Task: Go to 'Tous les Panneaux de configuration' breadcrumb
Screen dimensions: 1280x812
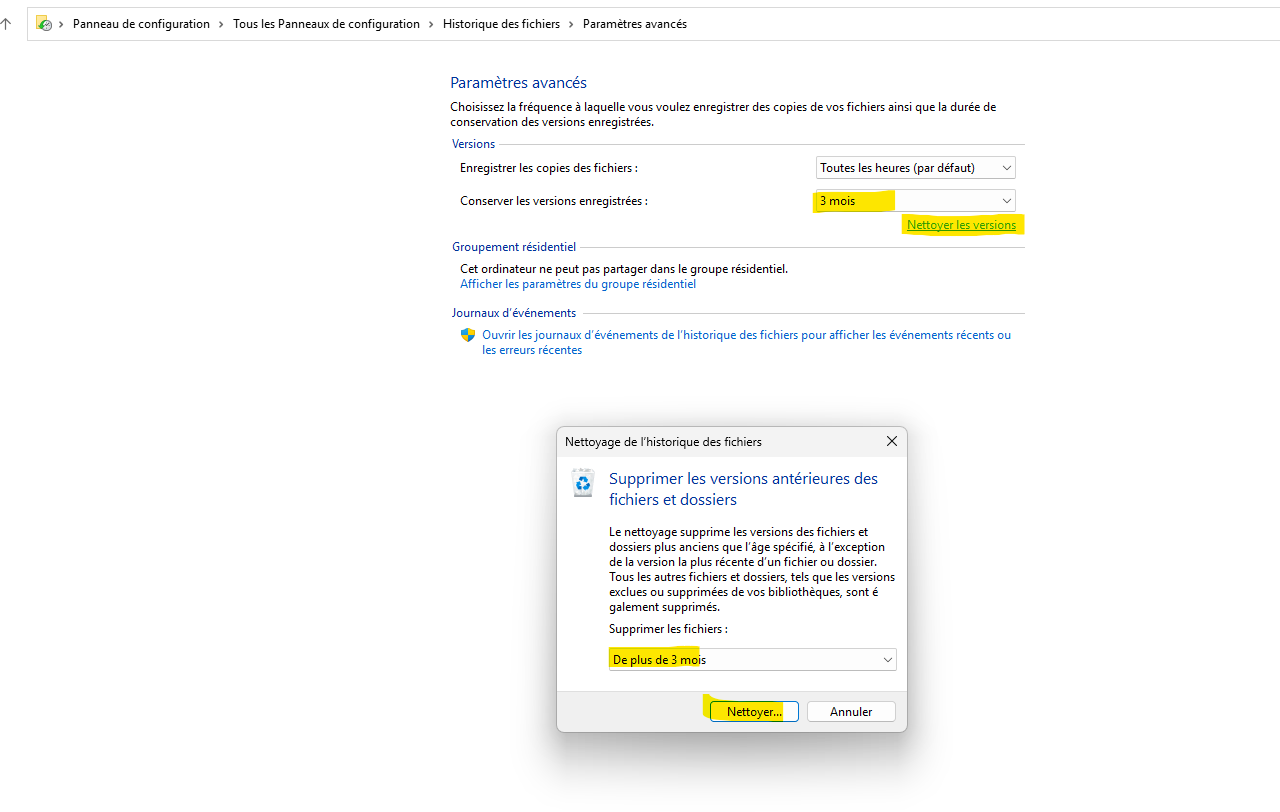Action: [326, 24]
